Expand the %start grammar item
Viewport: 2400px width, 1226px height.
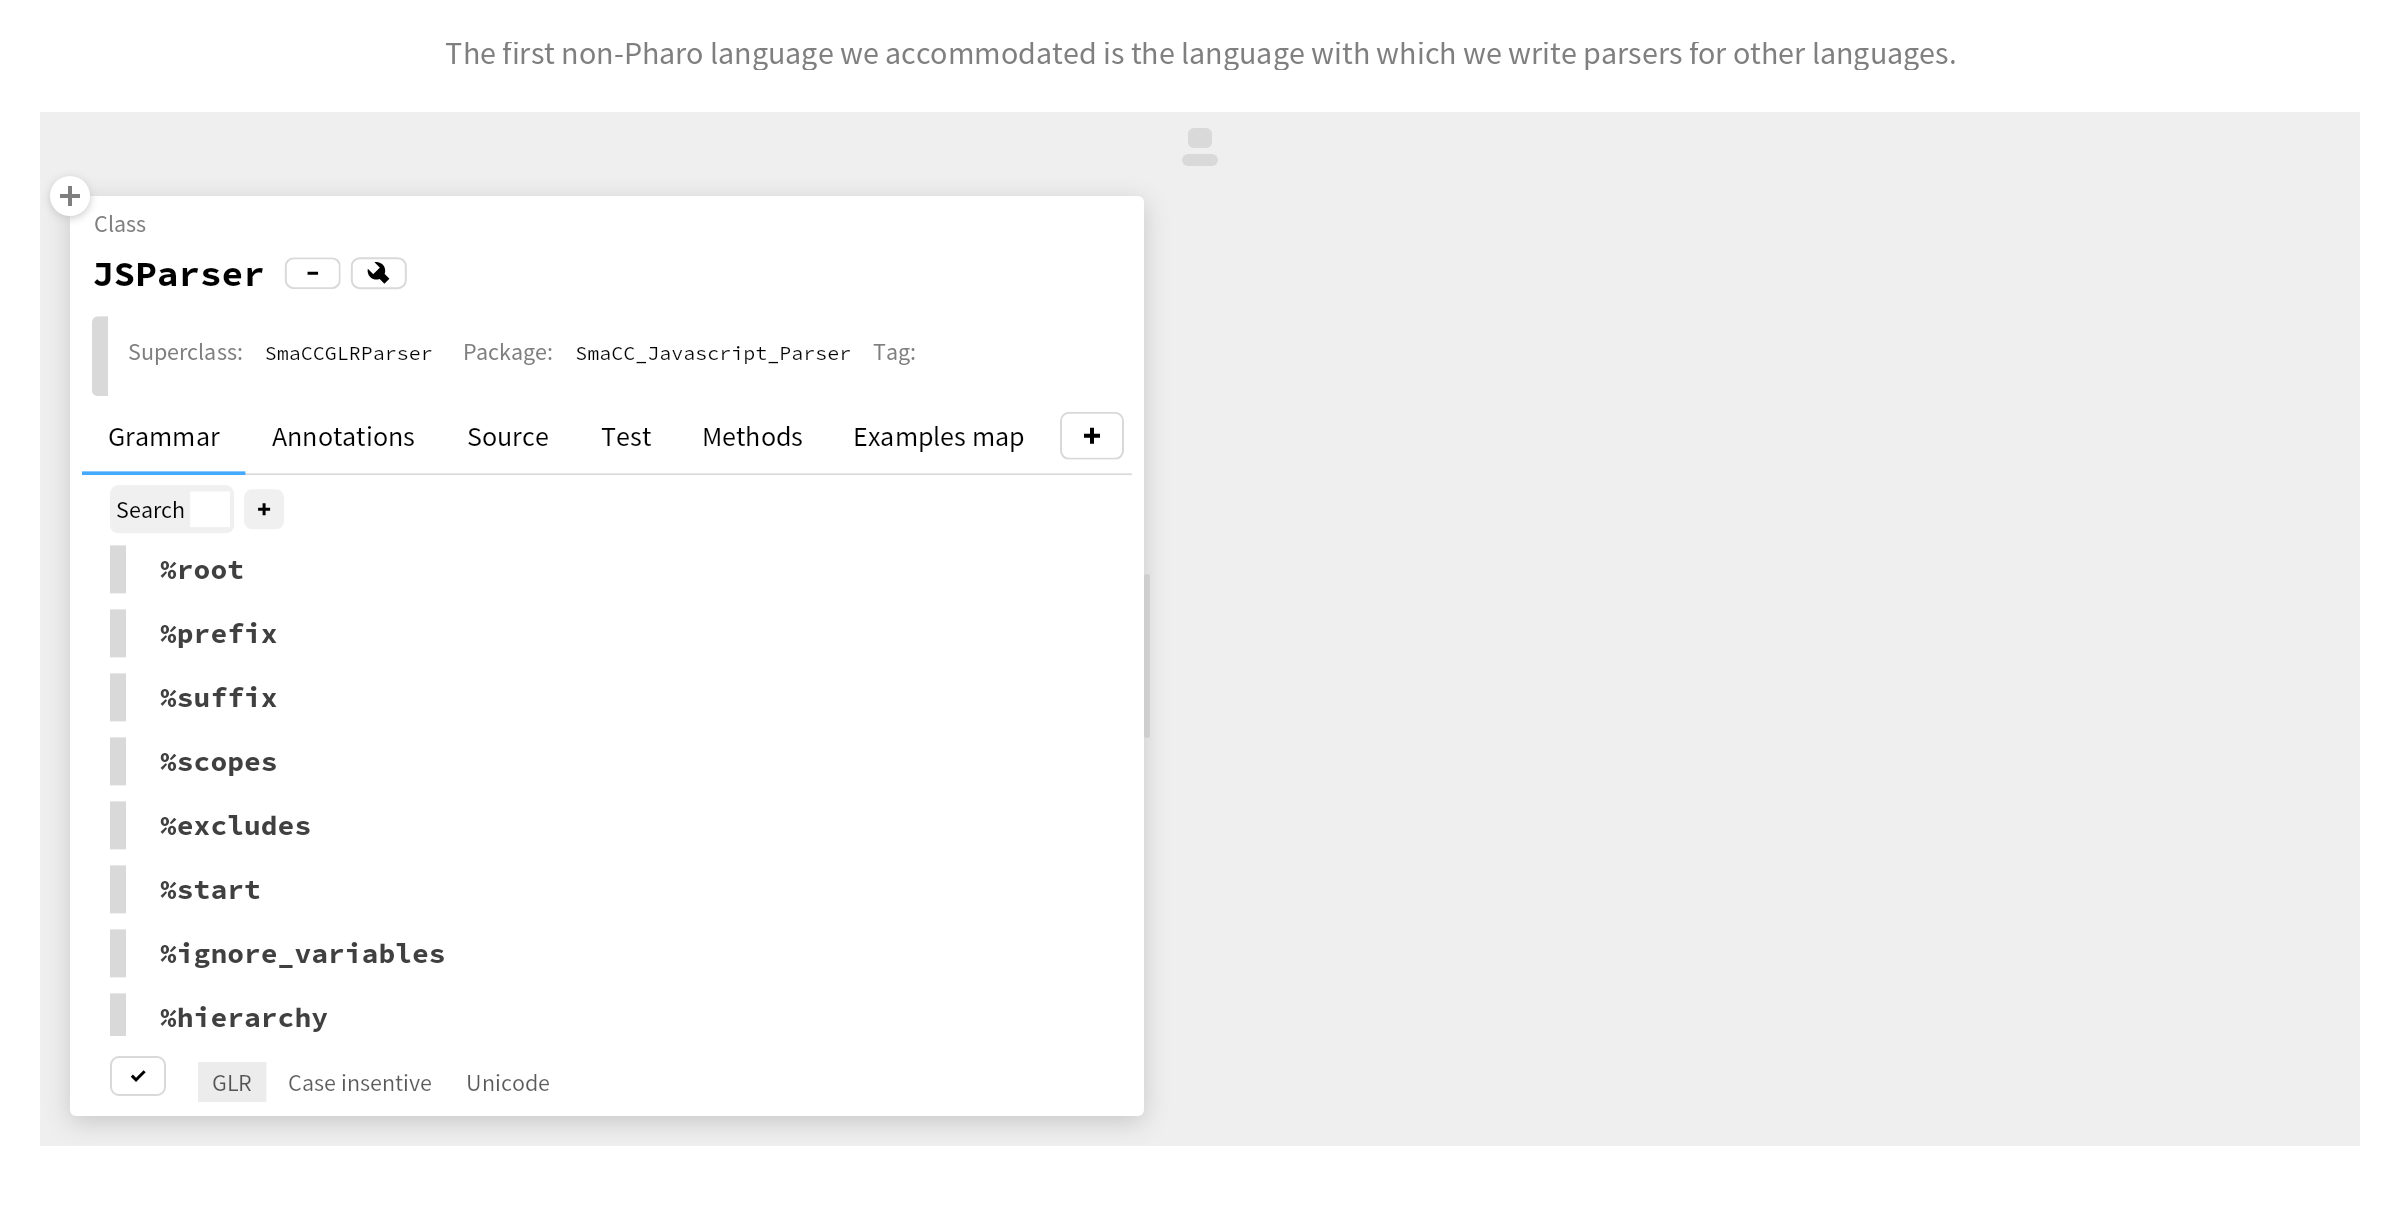pos(118,889)
